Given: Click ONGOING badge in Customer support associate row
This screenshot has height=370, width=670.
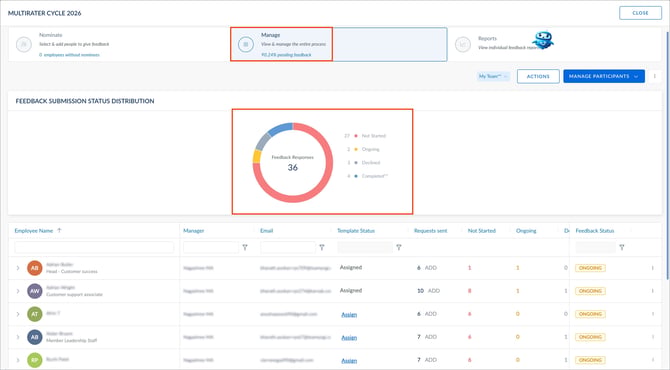Looking at the screenshot, I should coord(590,291).
